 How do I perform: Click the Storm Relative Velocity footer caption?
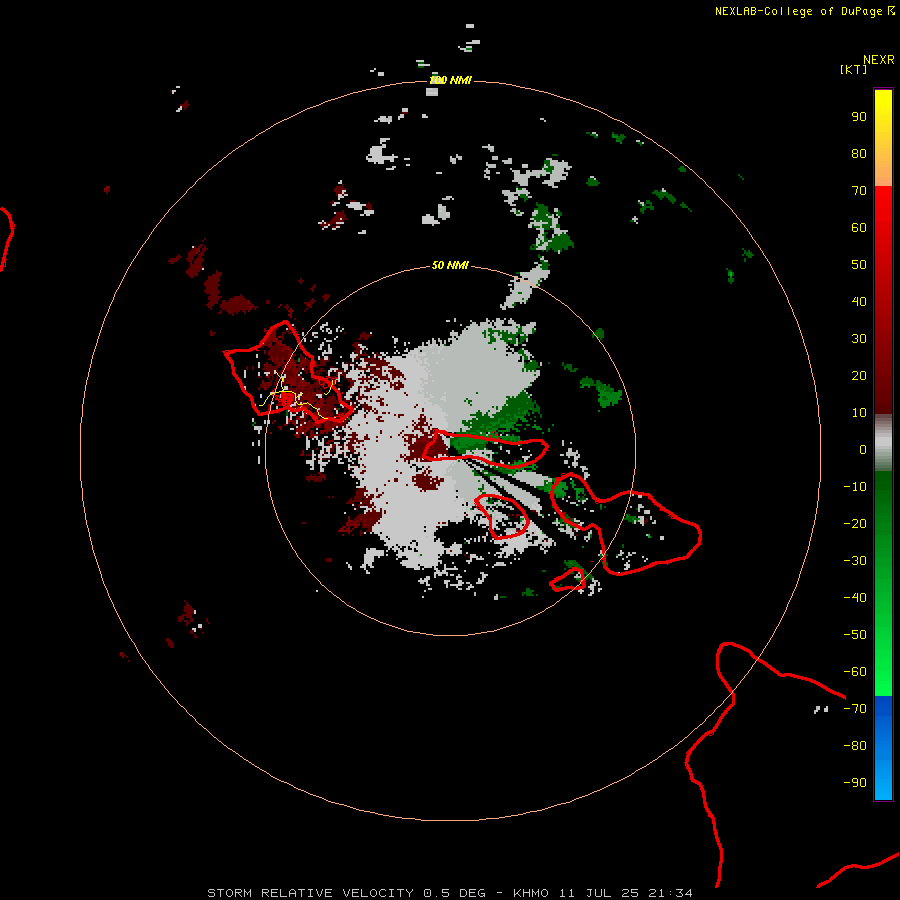coord(449,893)
